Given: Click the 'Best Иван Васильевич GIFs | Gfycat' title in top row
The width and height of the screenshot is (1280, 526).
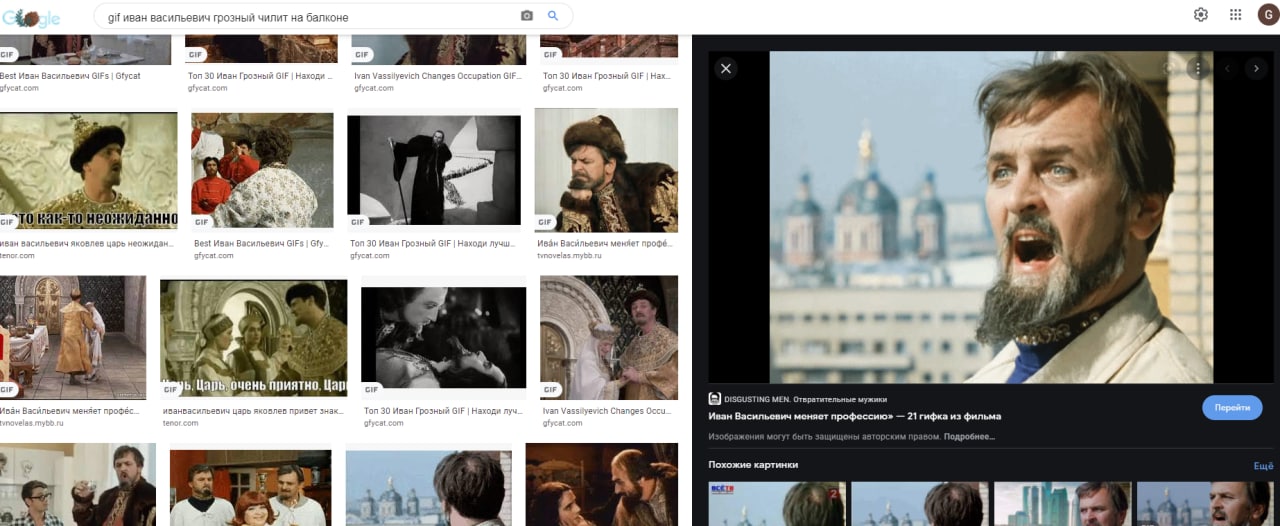Looking at the screenshot, I should tap(70, 76).
